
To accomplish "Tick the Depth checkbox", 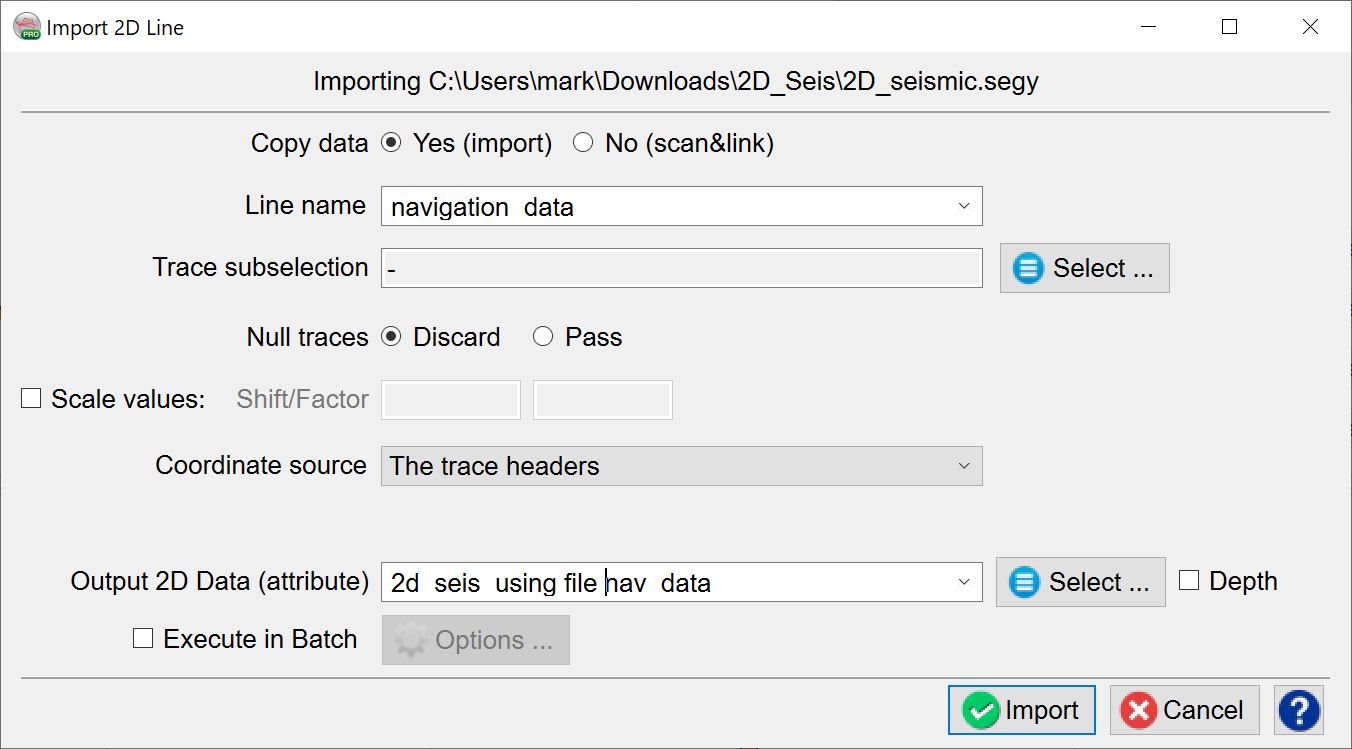I will click(1189, 581).
